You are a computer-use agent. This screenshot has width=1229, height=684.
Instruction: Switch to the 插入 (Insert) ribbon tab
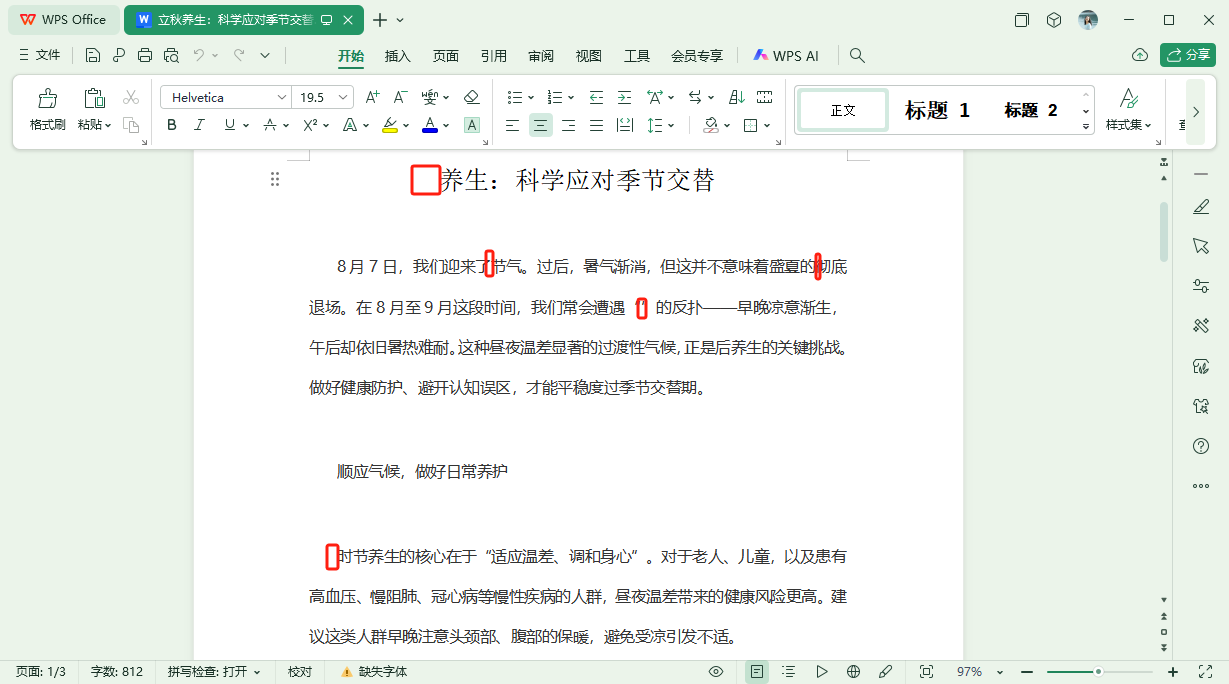pos(397,56)
